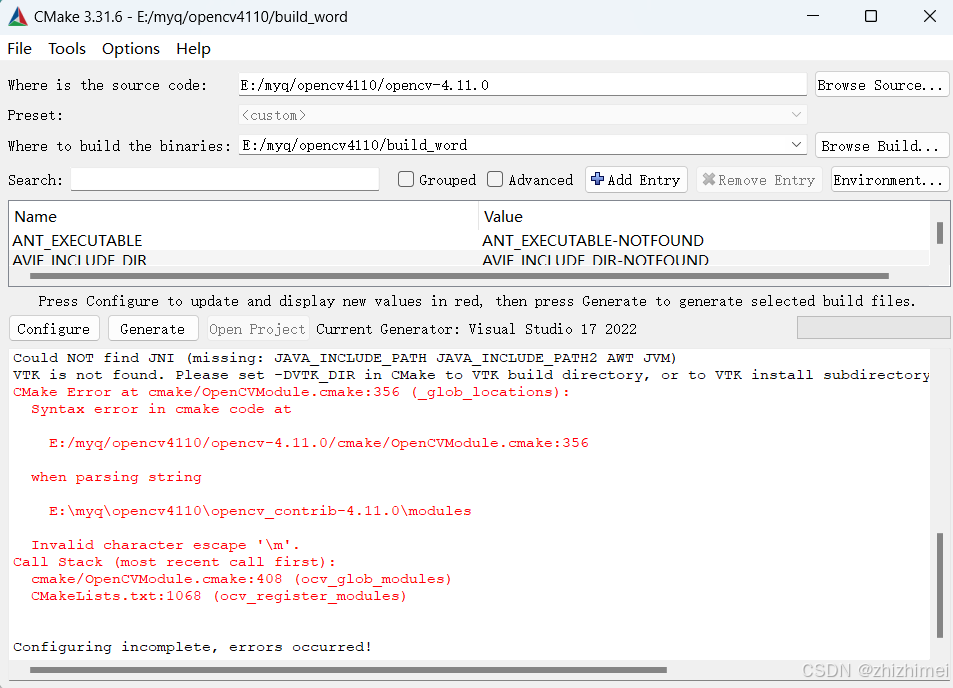Screen dimensions: 953x688
Task: Click Browse Build button
Action: pos(882,146)
